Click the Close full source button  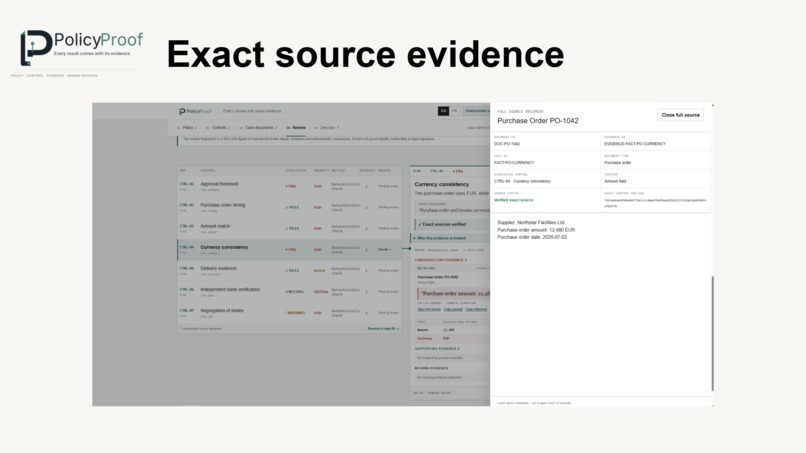pos(680,115)
